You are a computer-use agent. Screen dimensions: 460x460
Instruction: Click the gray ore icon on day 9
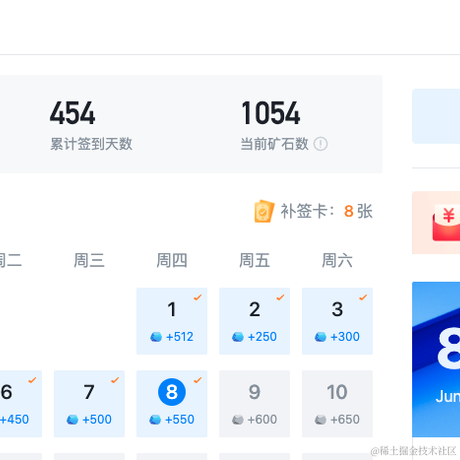click(238, 420)
